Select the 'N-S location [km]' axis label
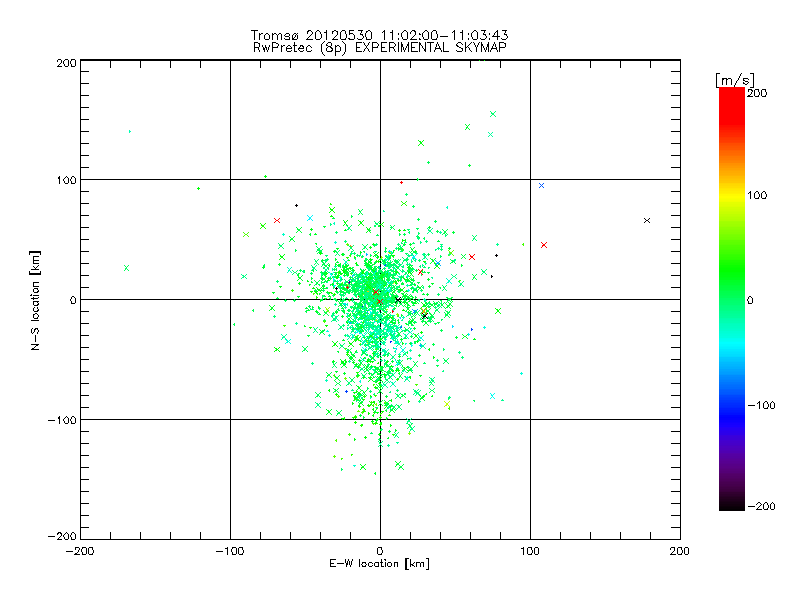The width and height of the screenshot is (800, 600). (35, 301)
